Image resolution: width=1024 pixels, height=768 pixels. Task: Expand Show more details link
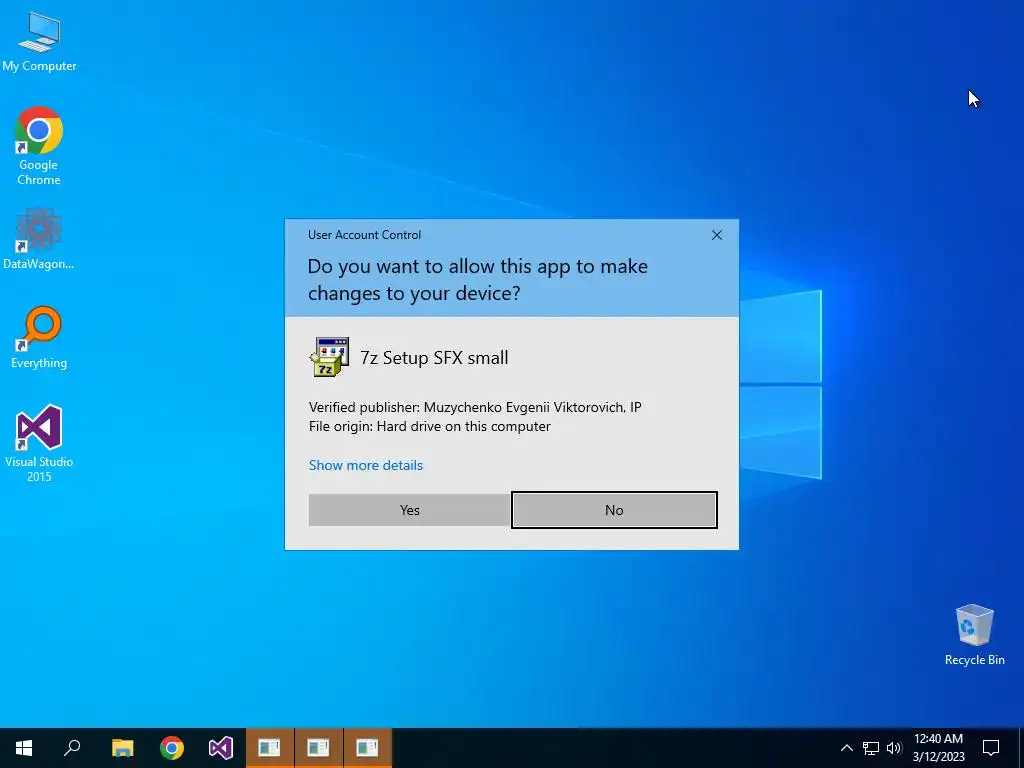tap(366, 465)
